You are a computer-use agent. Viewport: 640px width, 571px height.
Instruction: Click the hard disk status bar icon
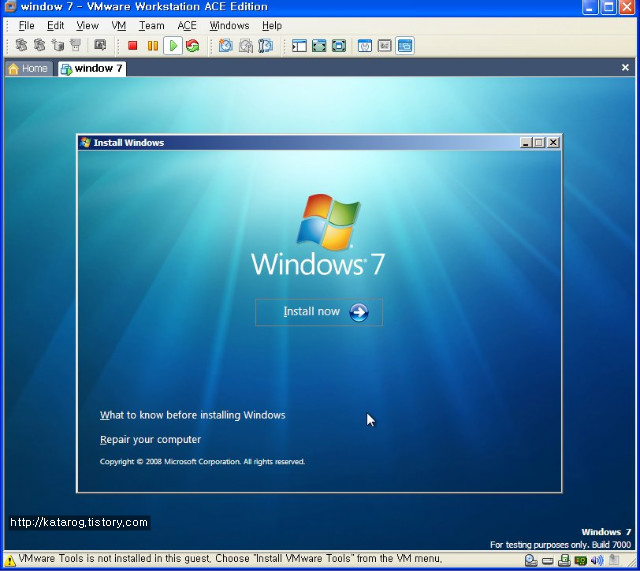click(x=548, y=561)
